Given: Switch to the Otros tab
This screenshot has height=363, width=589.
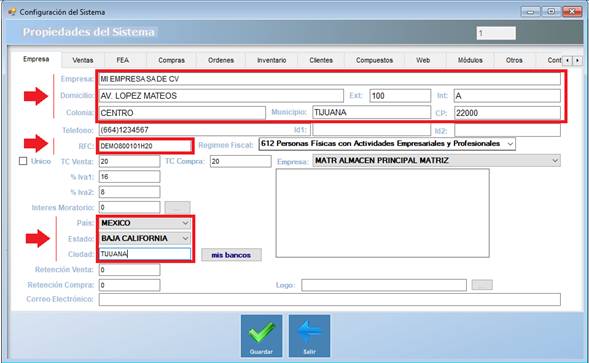Looking at the screenshot, I should (x=514, y=60).
